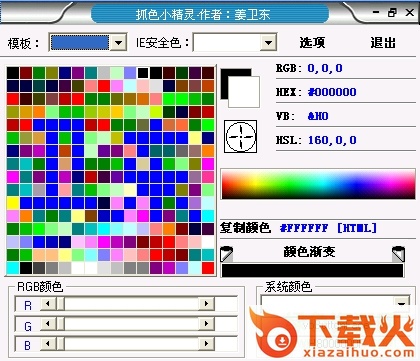This screenshot has height=361, width=420.
Task: Open the 模板 template dropdown arrow
Action: pos(118,42)
